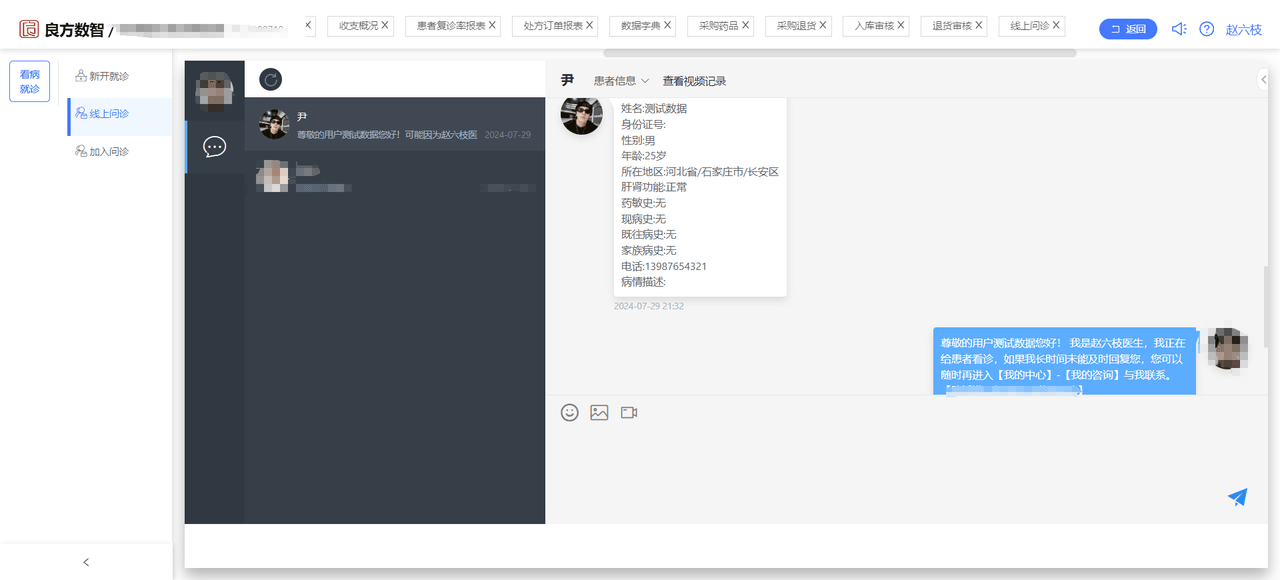The height and width of the screenshot is (580, 1280).
Task: Switch to the 入库审核 tab
Action: tap(874, 26)
